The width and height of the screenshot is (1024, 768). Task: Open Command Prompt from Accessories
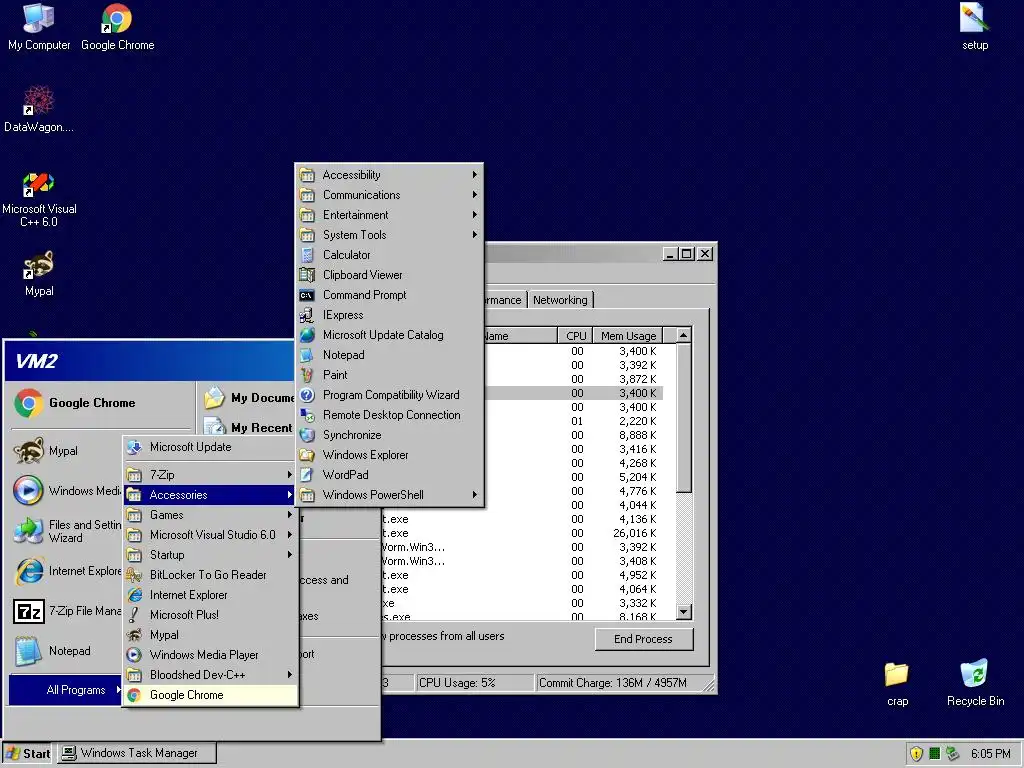(389, 295)
